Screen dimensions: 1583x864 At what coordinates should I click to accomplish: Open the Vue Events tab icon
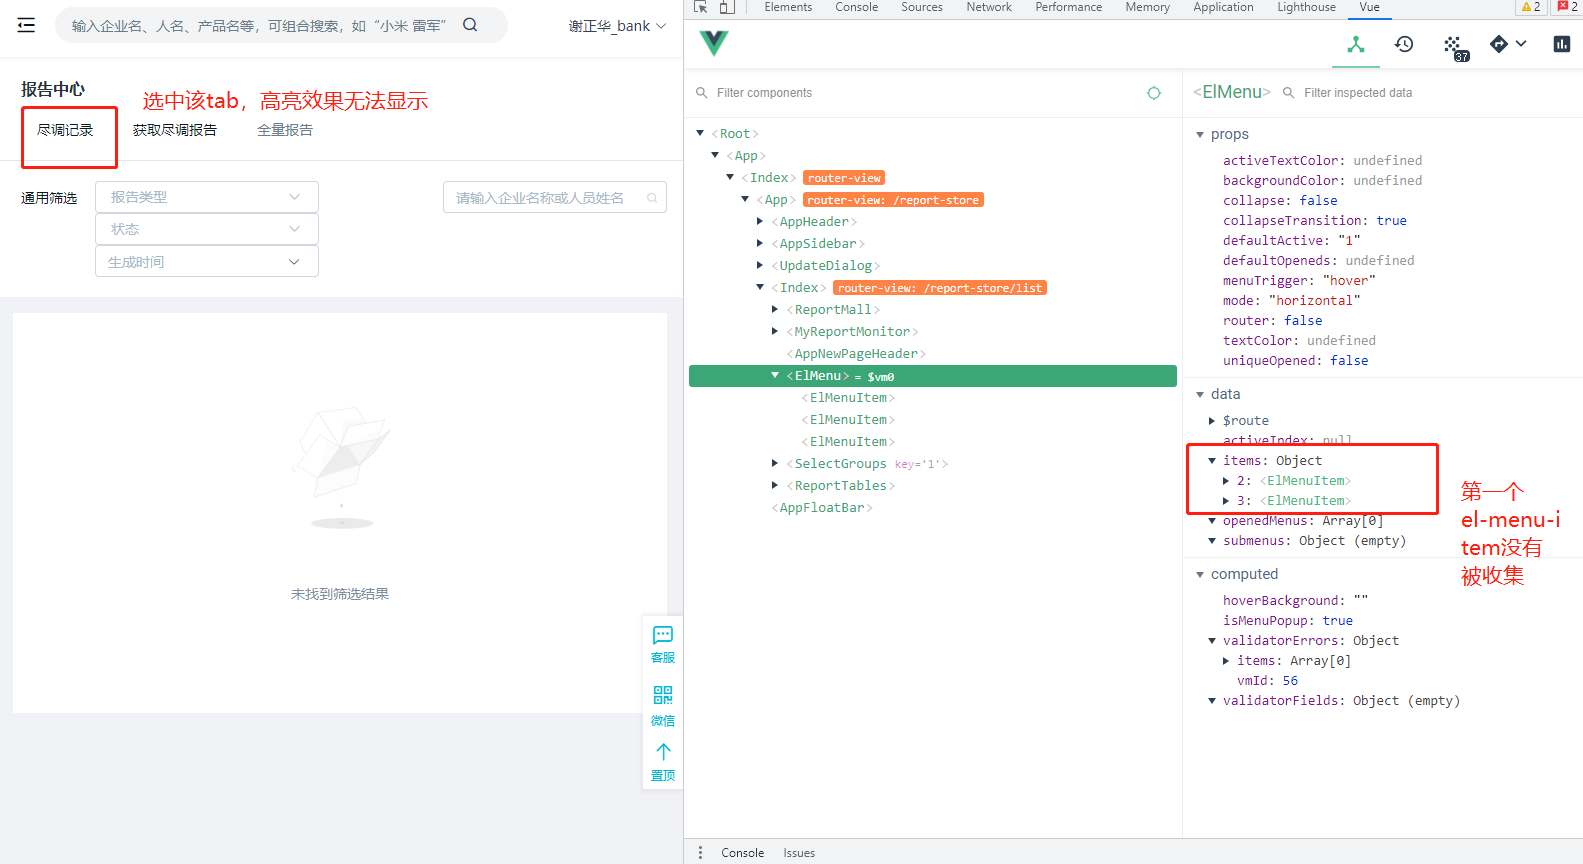[x=1454, y=46]
